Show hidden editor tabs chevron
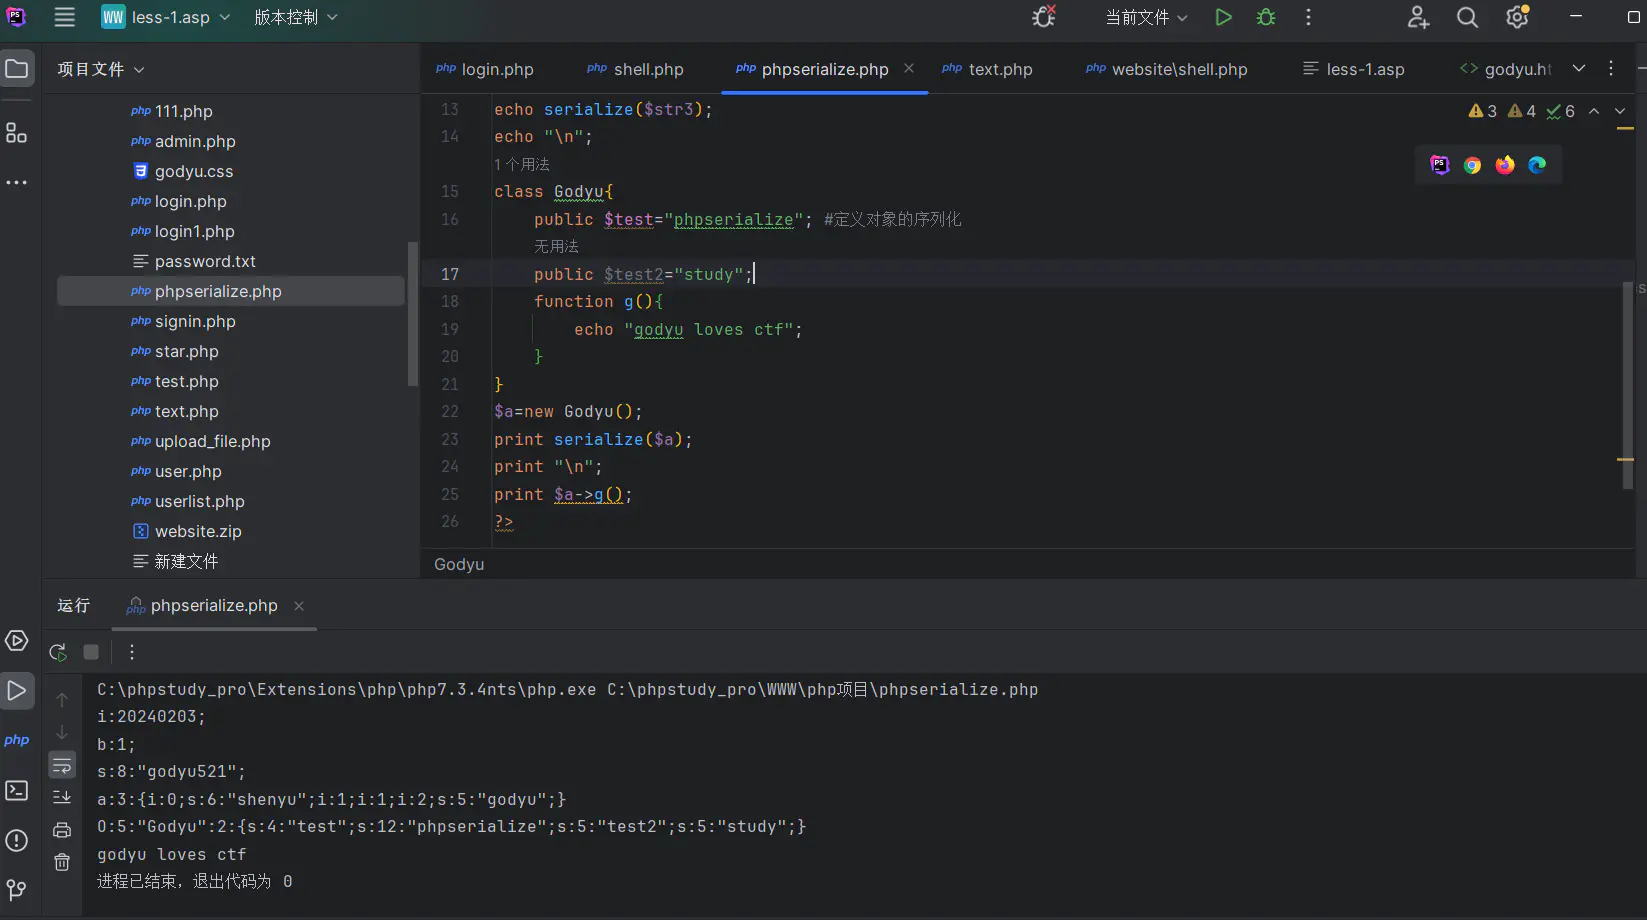The image size is (1647, 920). tap(1579, 68)
